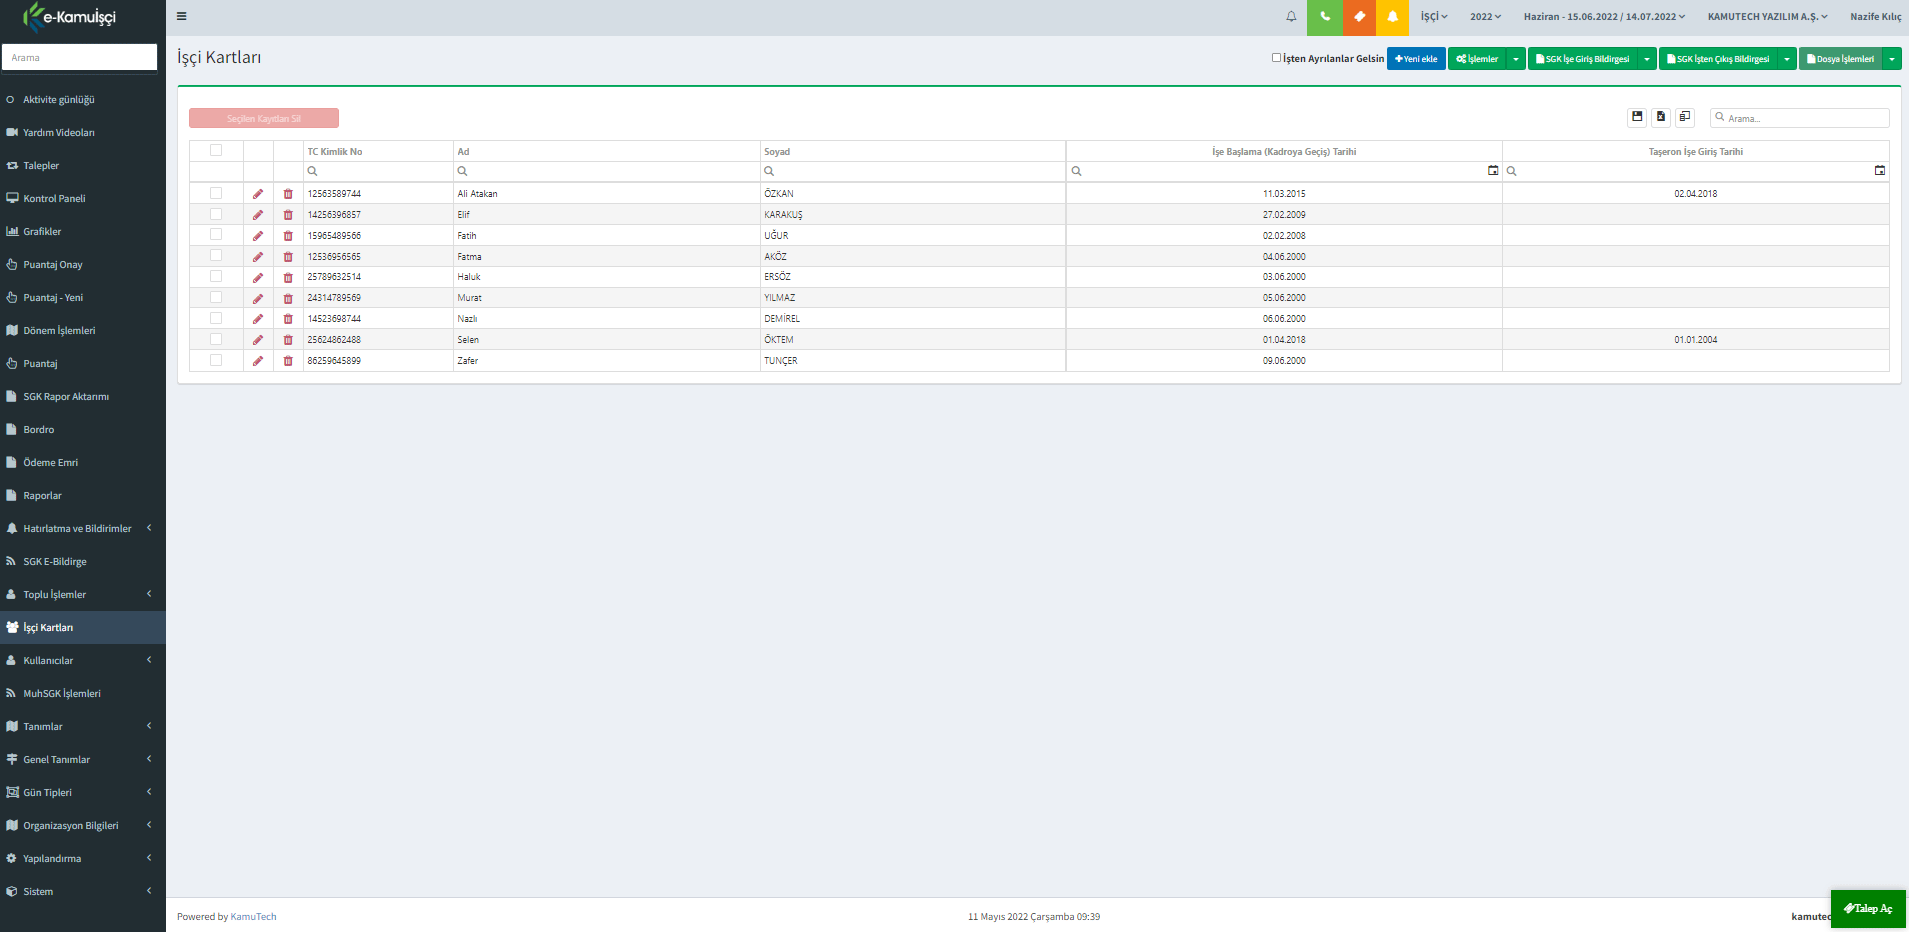The width and height of the screenshot is (1909, 932).
Task: Open the Haziran period dropdown
Action: (1604, 16)
